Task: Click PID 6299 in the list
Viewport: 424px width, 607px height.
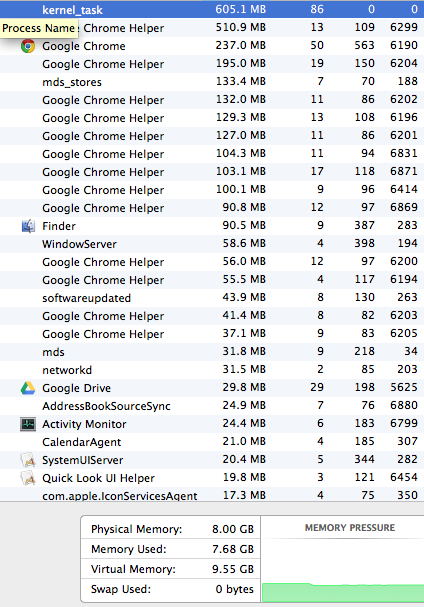Action: (x=404, y=27)
